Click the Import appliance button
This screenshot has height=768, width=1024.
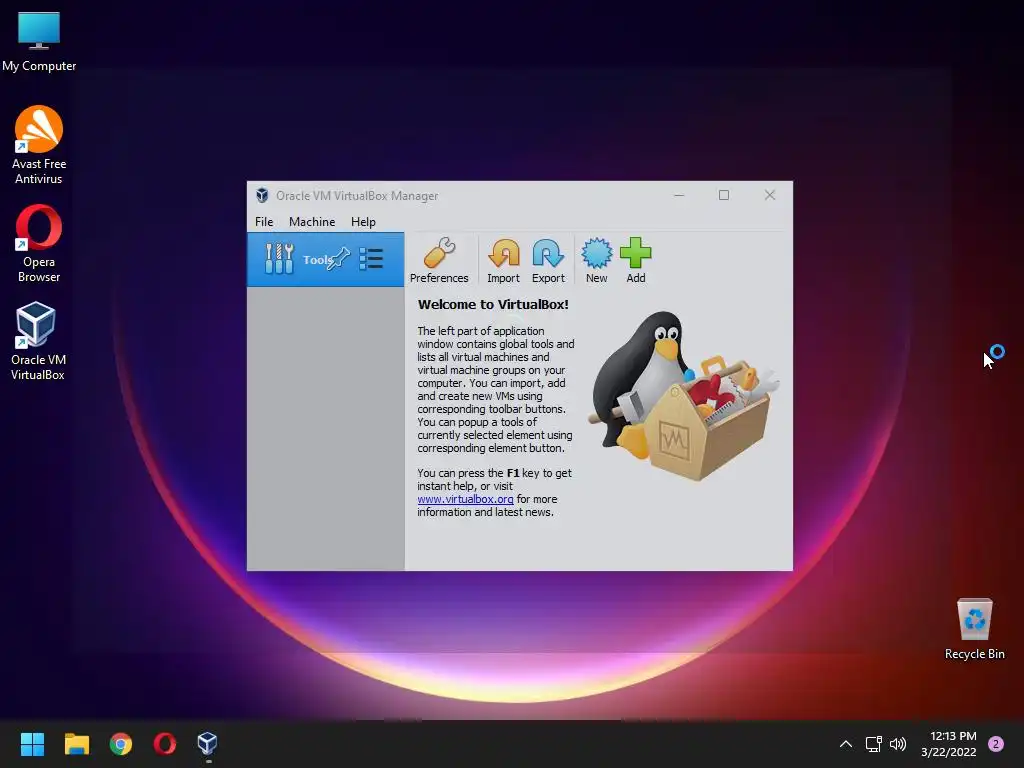(504, 260)
